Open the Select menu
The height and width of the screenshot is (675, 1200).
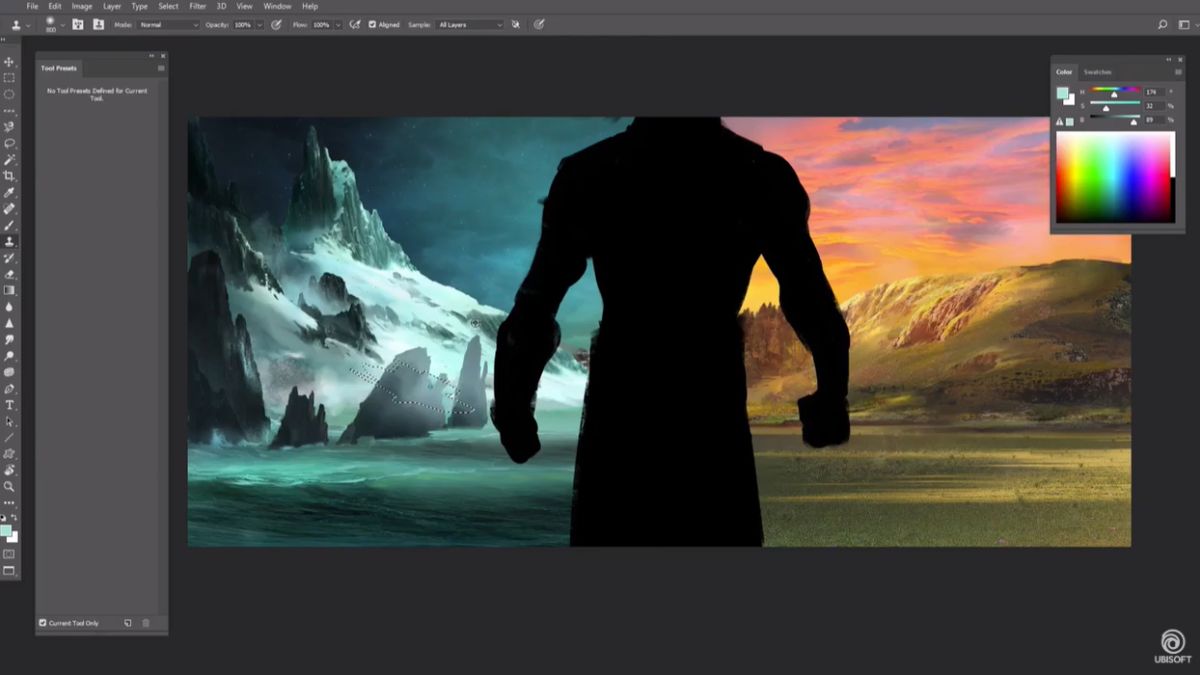(x=168, y=6)
